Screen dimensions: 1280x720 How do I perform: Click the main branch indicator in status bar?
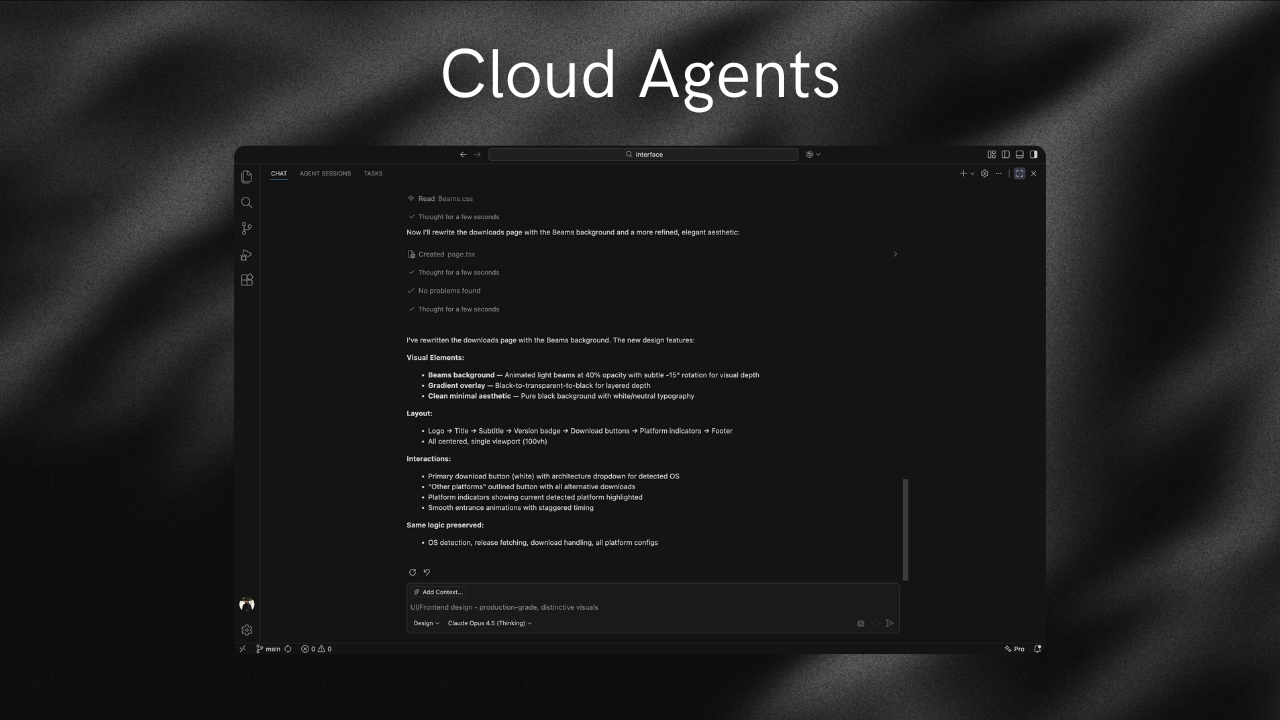click(x=270, y=648)
